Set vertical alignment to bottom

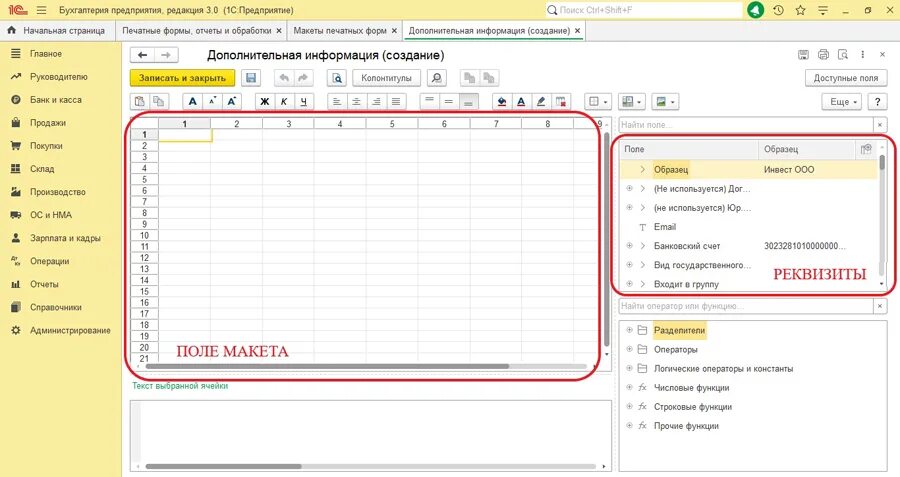[468, 102]
